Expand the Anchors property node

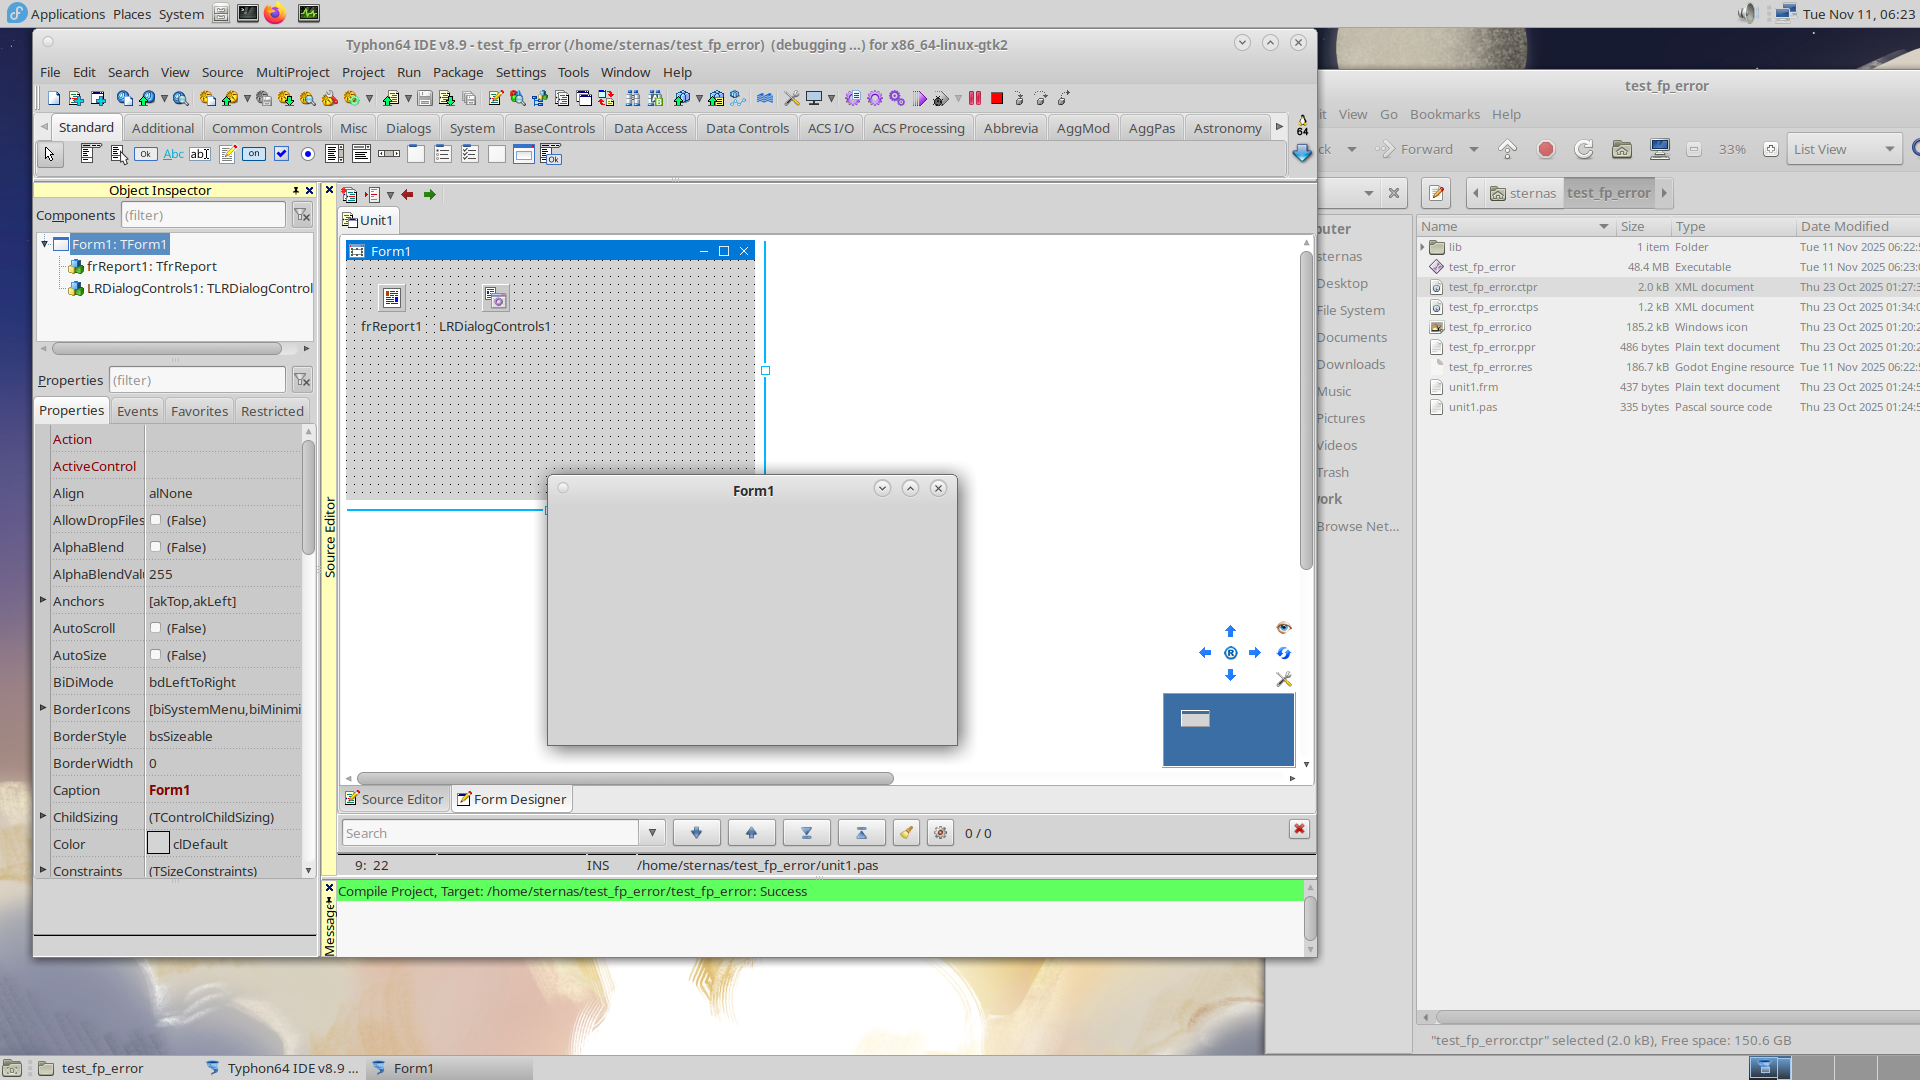pyautogui.click(x=43, y=600)
